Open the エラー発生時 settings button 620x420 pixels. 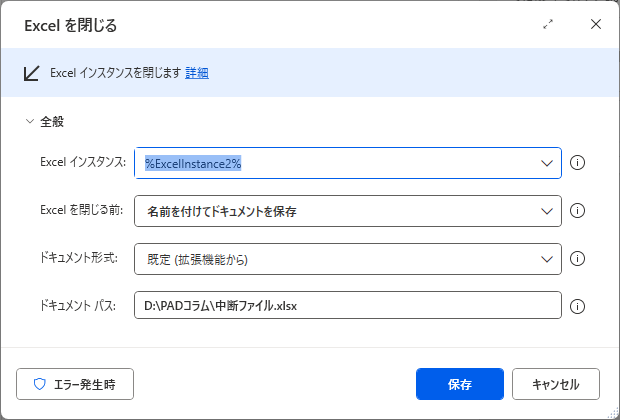pos(75,384)
